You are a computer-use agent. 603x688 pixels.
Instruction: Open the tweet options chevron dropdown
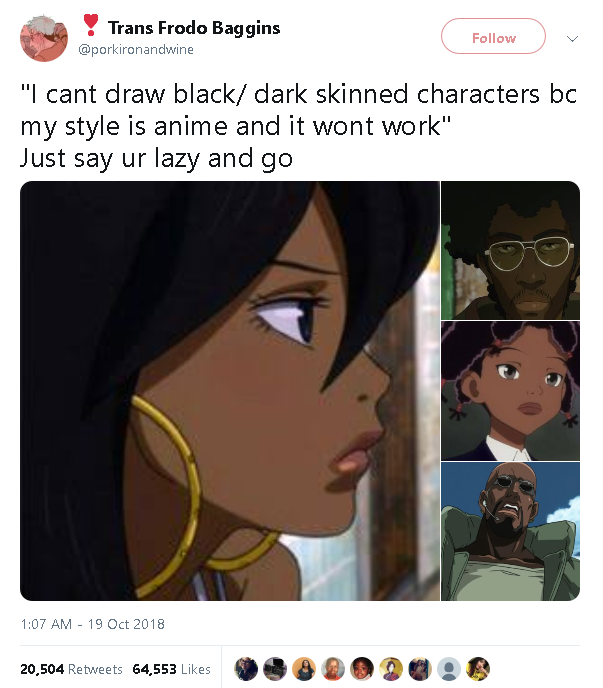572,39
